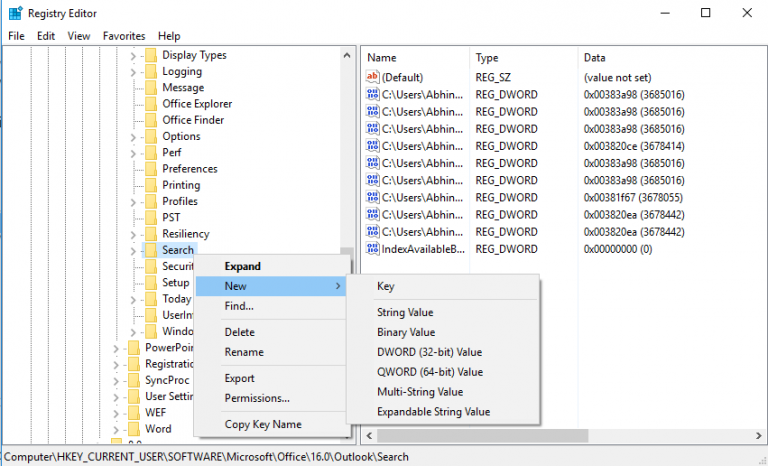768x466 pixels.
Task: Open the File menu
Action: tap(16, 36)
